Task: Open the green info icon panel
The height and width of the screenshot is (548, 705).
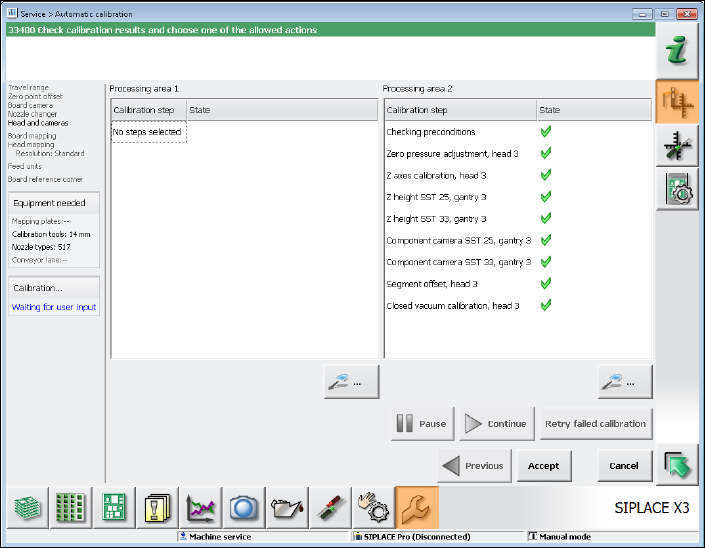Action: [x=678, y=50]
